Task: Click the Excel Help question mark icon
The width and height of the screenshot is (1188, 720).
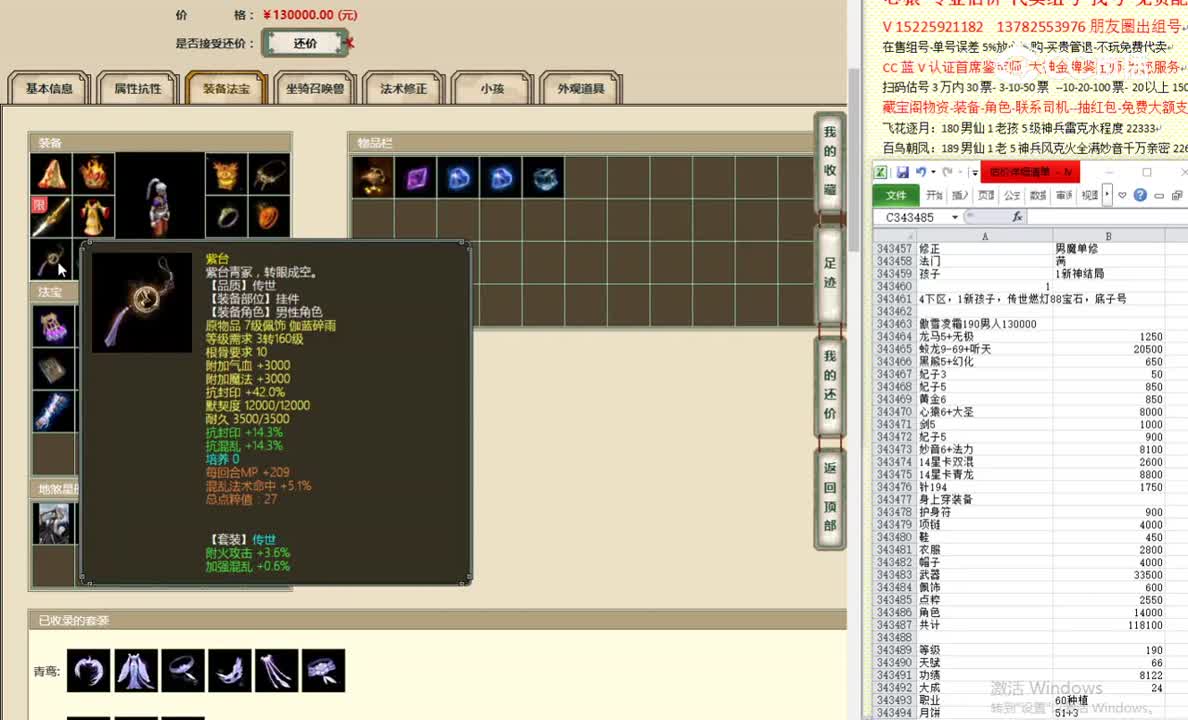Action: [x=1140, y=196]
